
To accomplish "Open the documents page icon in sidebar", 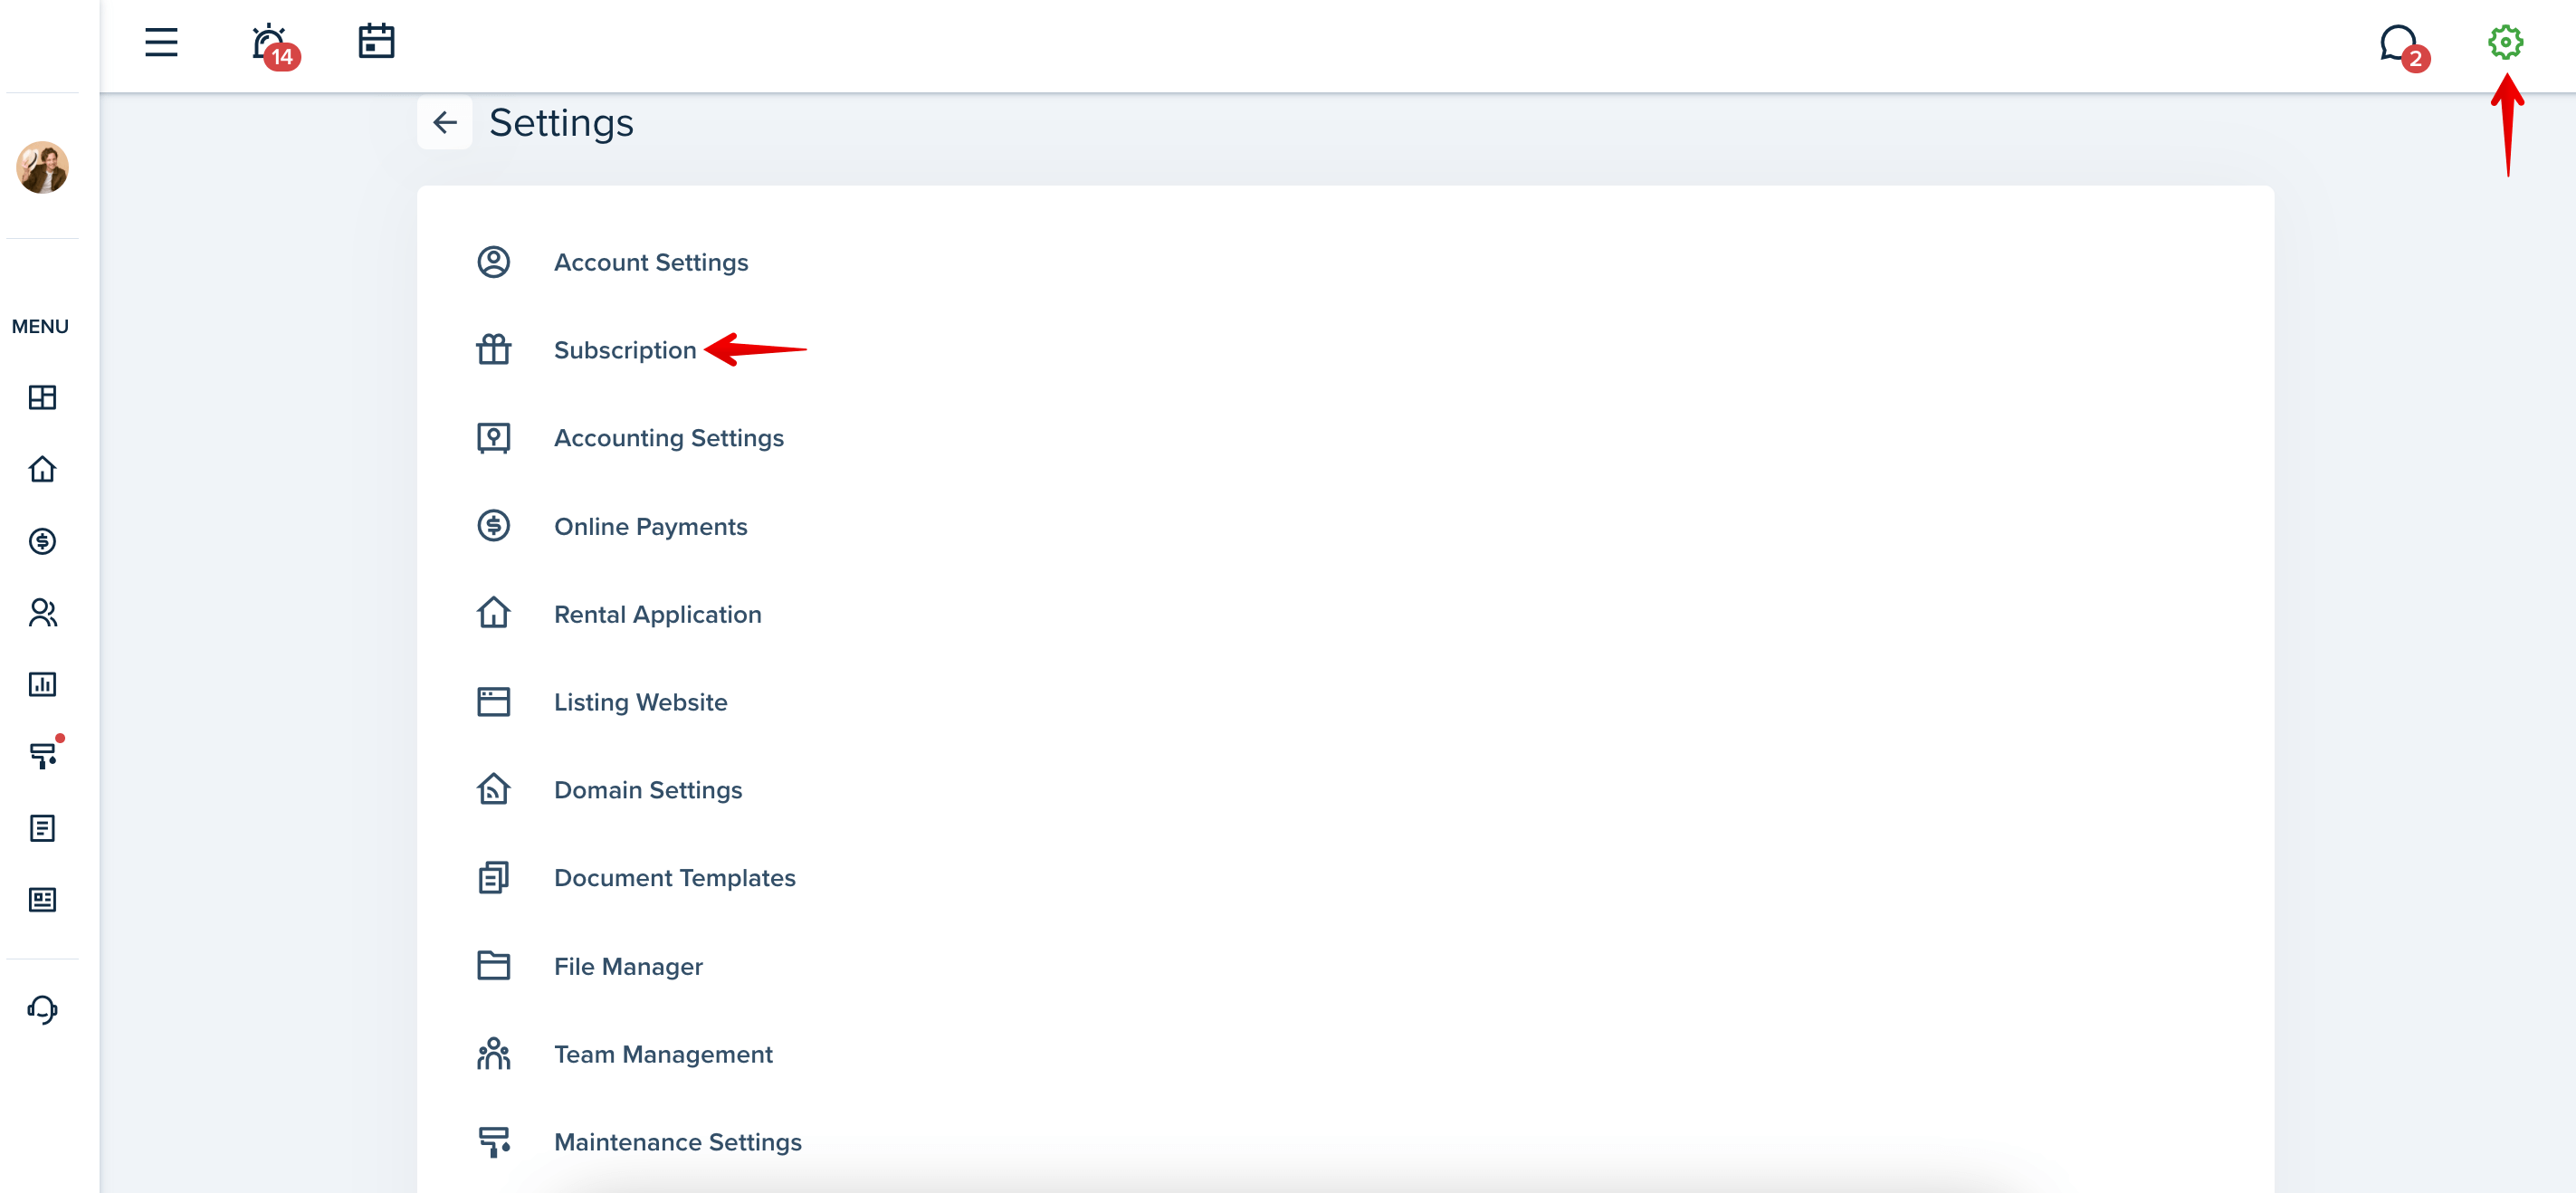I will [42, 828].
